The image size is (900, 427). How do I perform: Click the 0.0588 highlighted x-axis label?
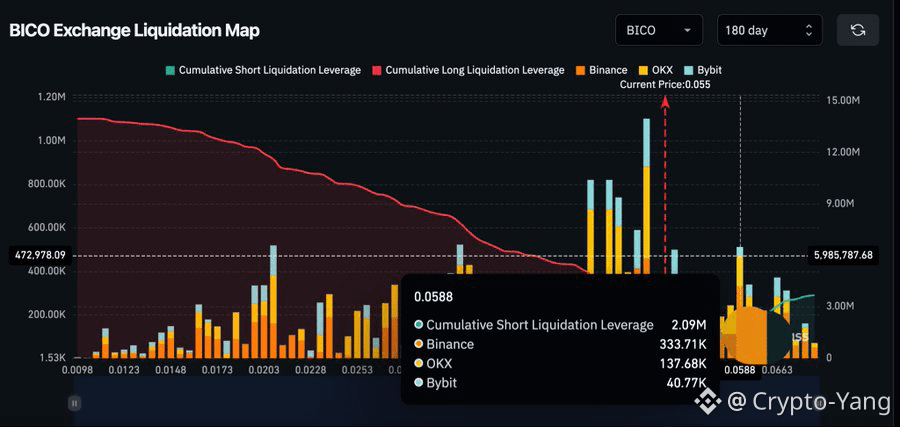pos(739,370)
